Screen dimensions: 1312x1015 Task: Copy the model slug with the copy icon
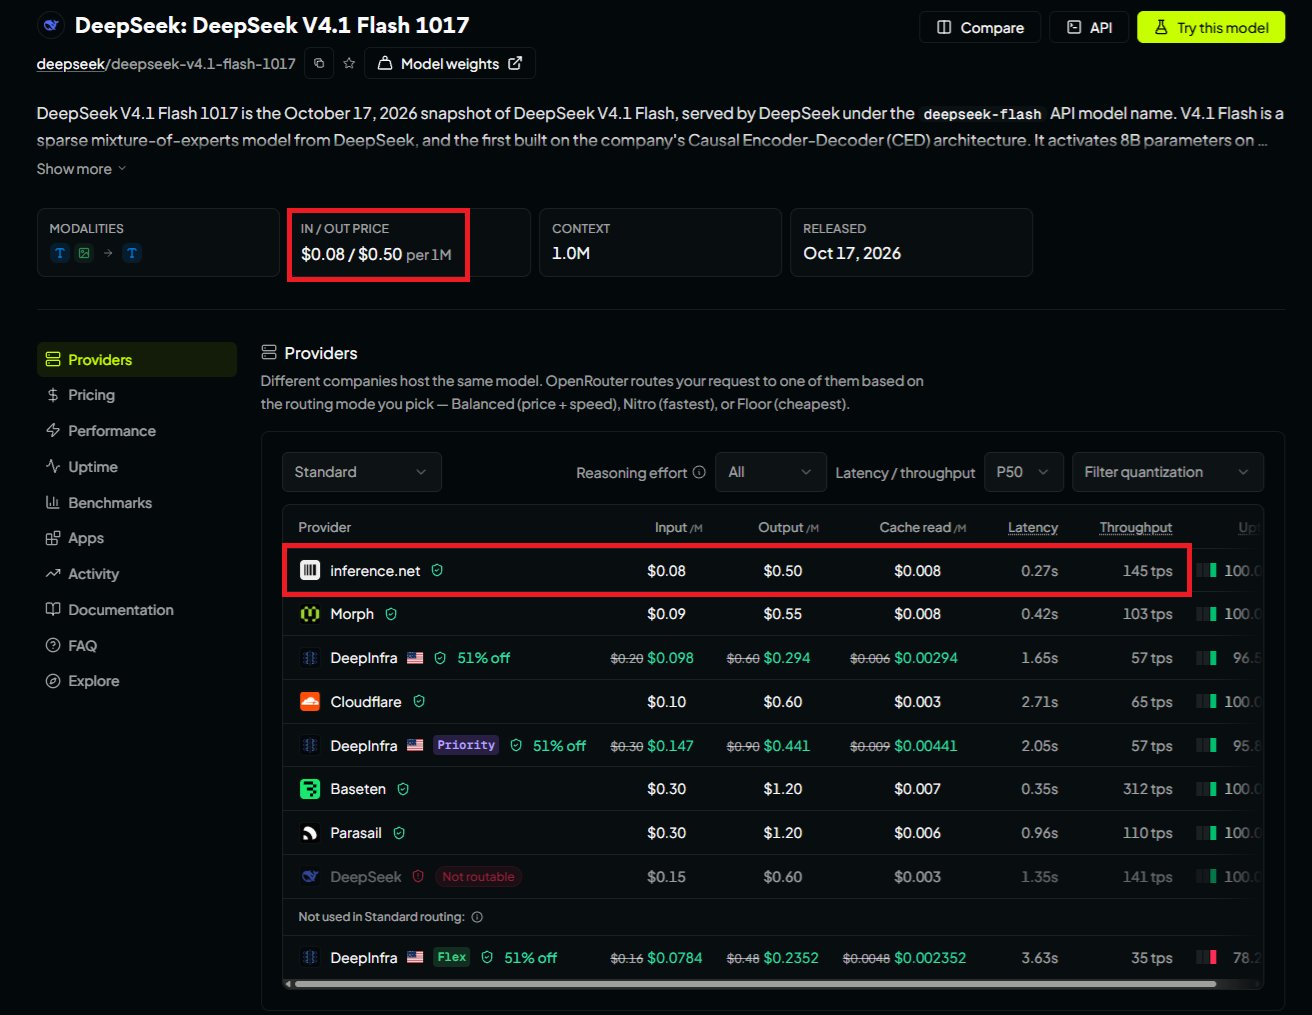319,63
